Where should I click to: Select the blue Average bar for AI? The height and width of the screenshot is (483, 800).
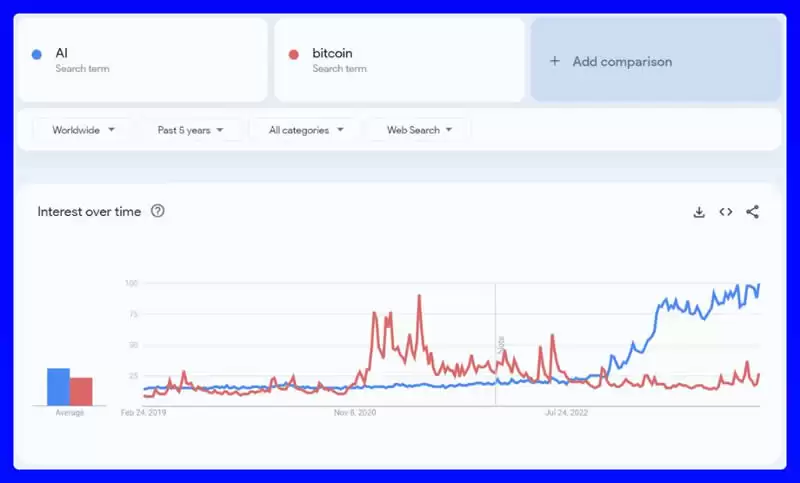pyautogui.click(x=58, y=387)
